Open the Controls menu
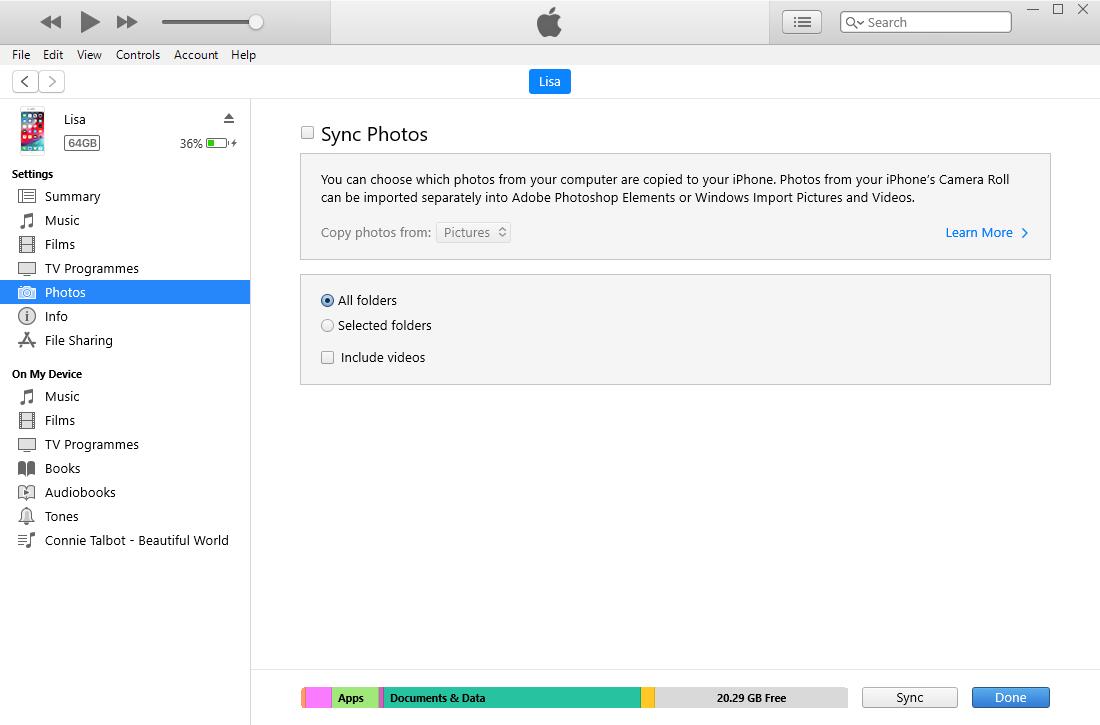 [x=138, y=55]
